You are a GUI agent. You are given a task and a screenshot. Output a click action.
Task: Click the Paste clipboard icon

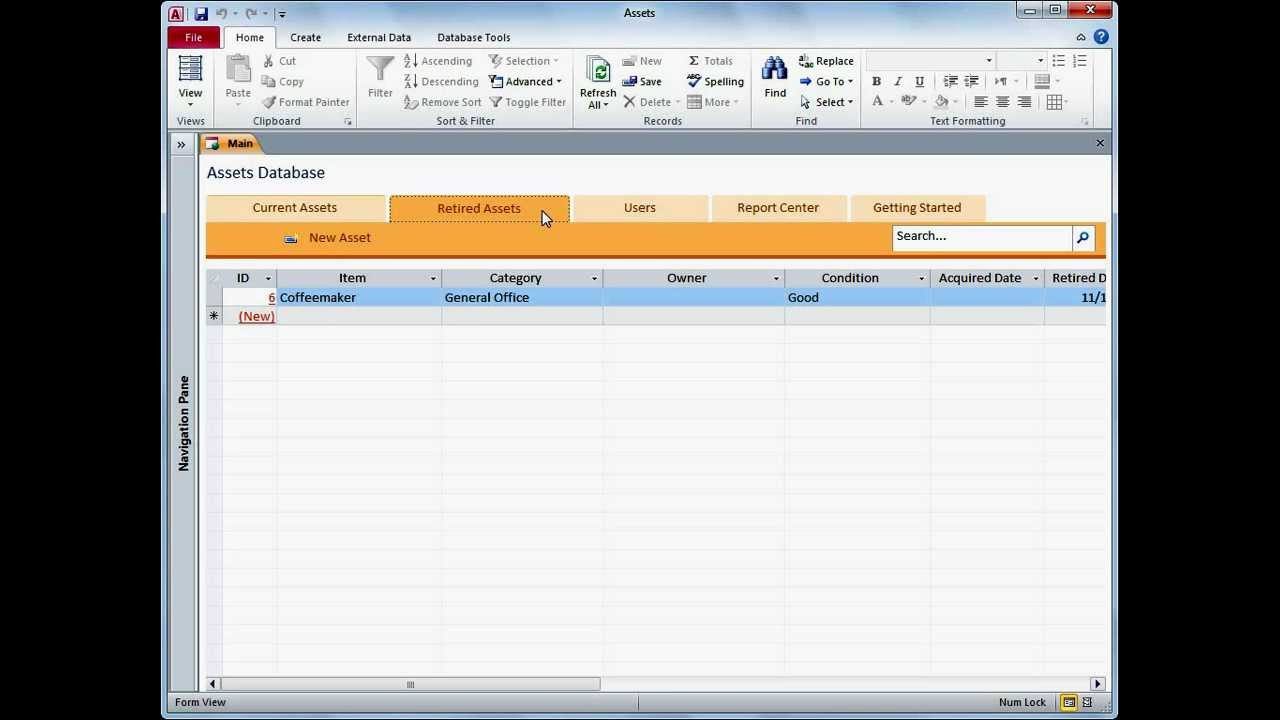(x=238, y=71)
